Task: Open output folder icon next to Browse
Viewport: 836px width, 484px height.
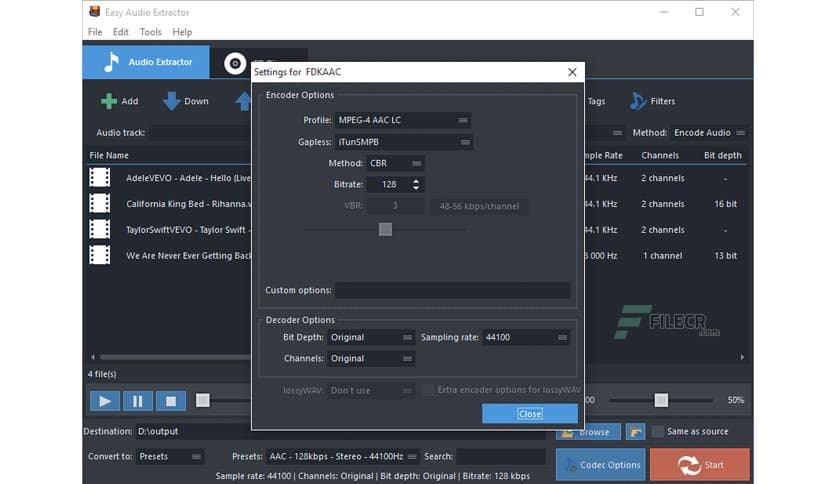Action: 636,432
